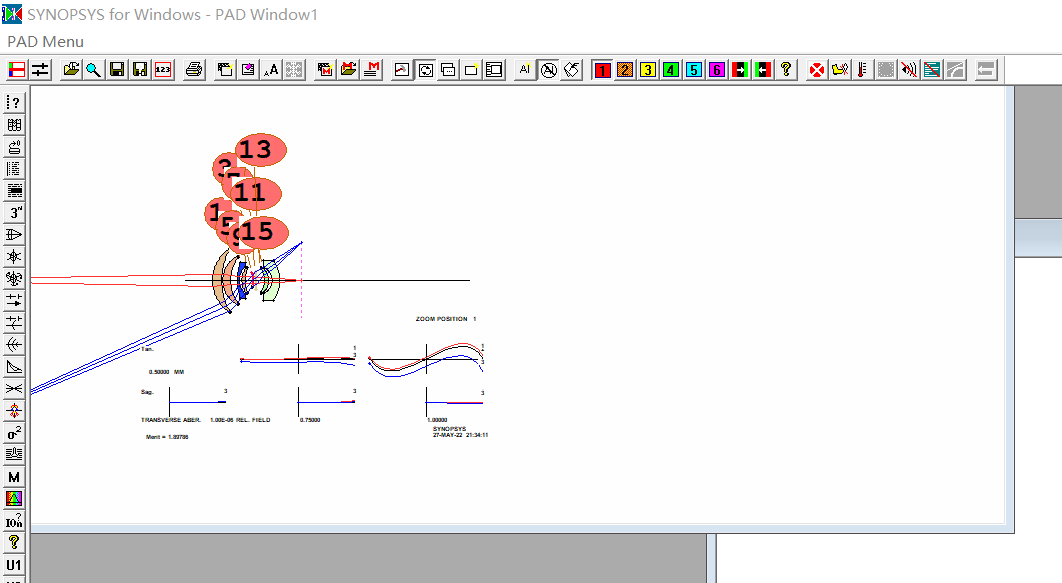Click the '123' numbering toolbar icon
The width and height of the screenshot is (1062, 583).
click(163, 70)
